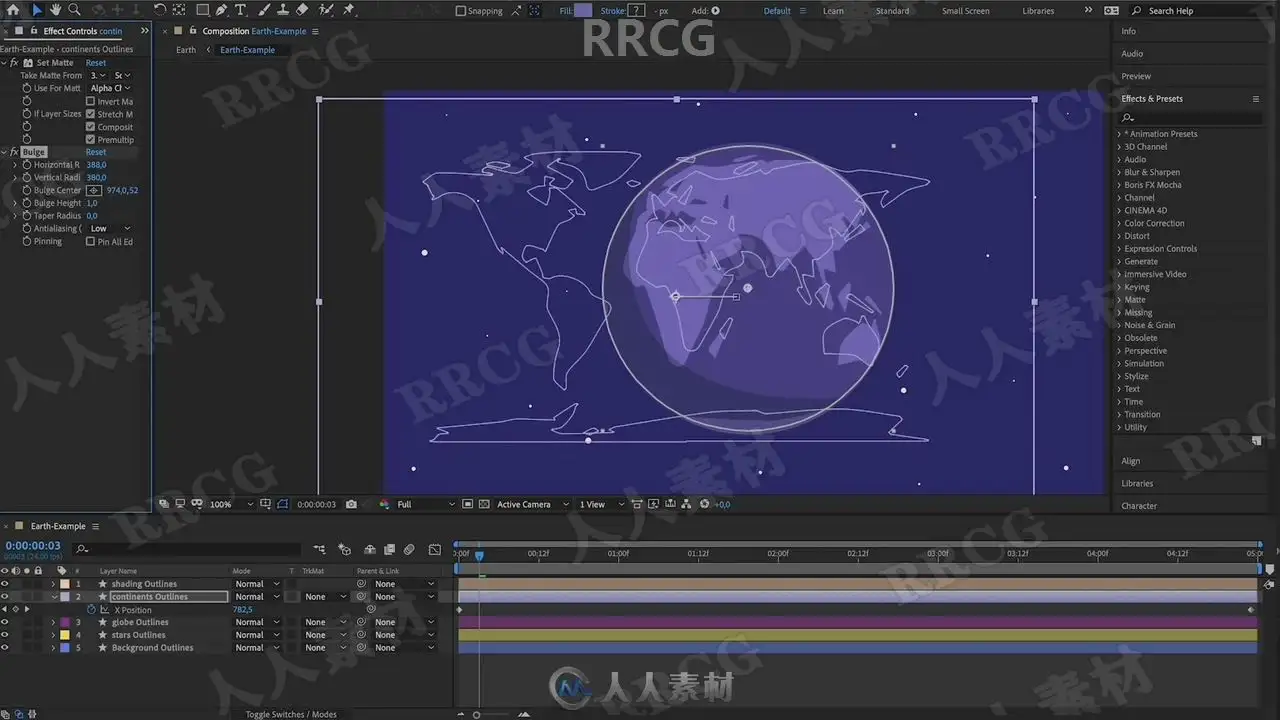Image resolution: width=1280 pixels, height=720 pixels.
Task: Click Toggle Switches / Modes button
Action: (x=291, y=714)
